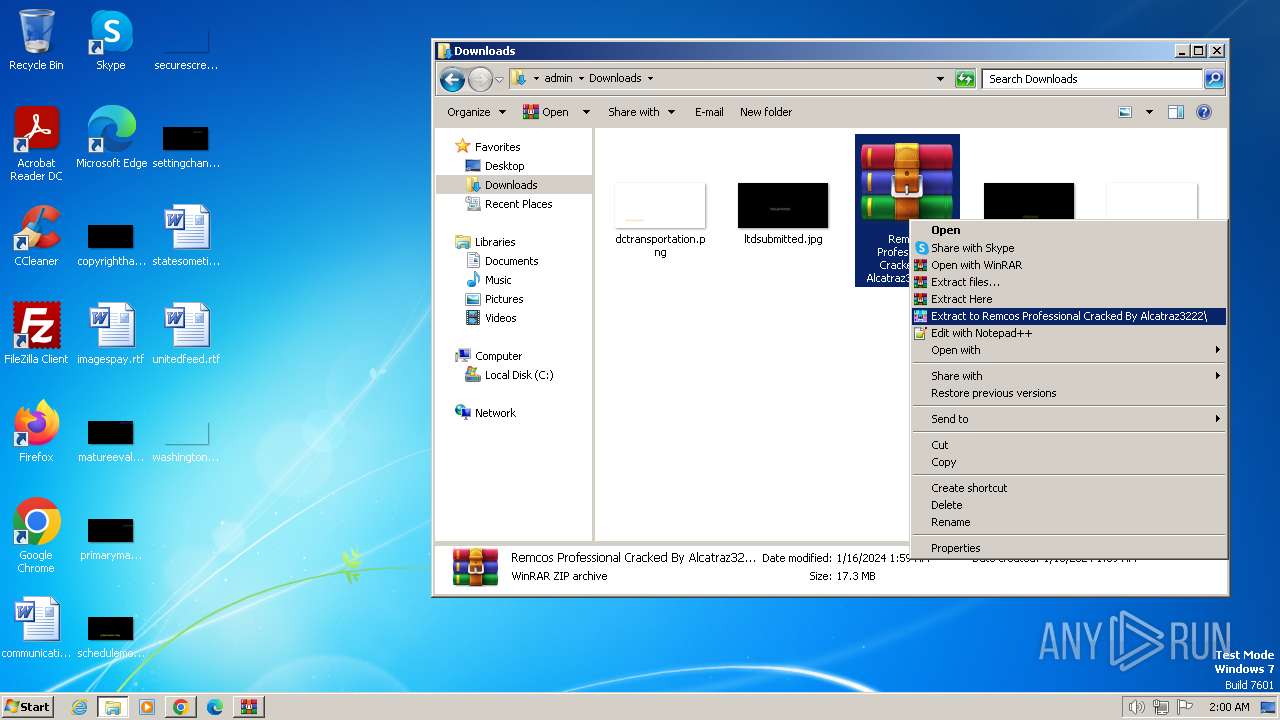Viewport: 1280px width, 720px height.
Task: Refresh the Downloads folder address bar
Action: tap(965, 79)
